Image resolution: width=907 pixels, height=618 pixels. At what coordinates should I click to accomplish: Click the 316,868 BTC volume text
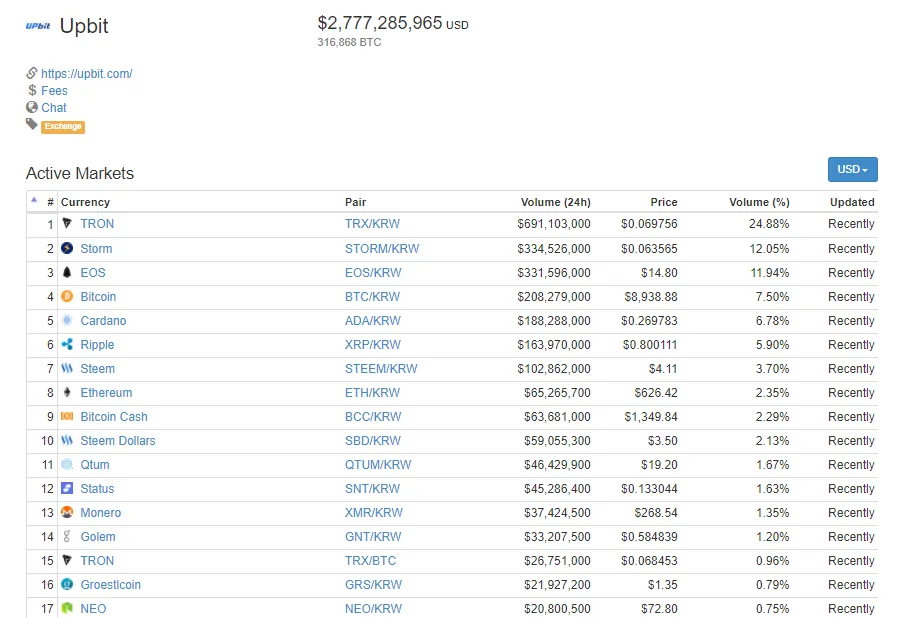(x=349, y=42)
